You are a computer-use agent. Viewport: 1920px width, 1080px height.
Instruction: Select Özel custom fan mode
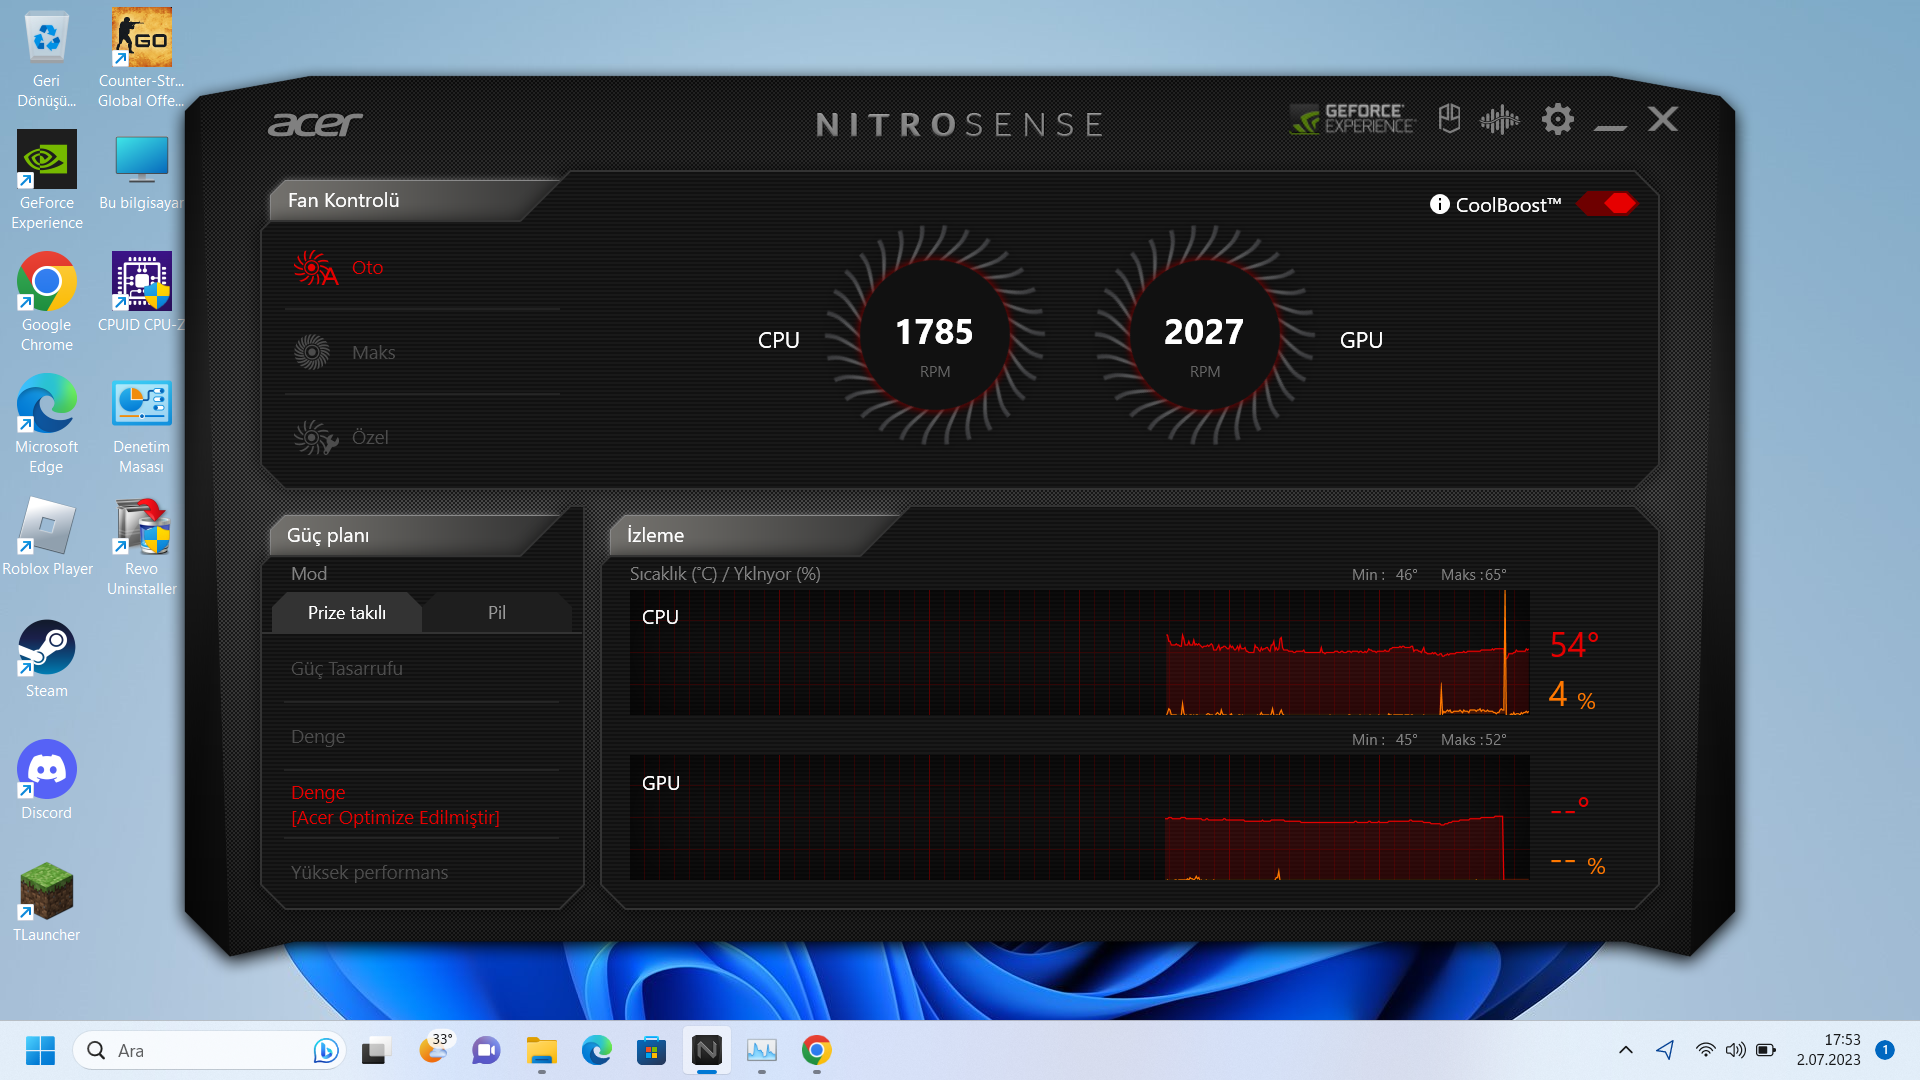click(340, 438)
